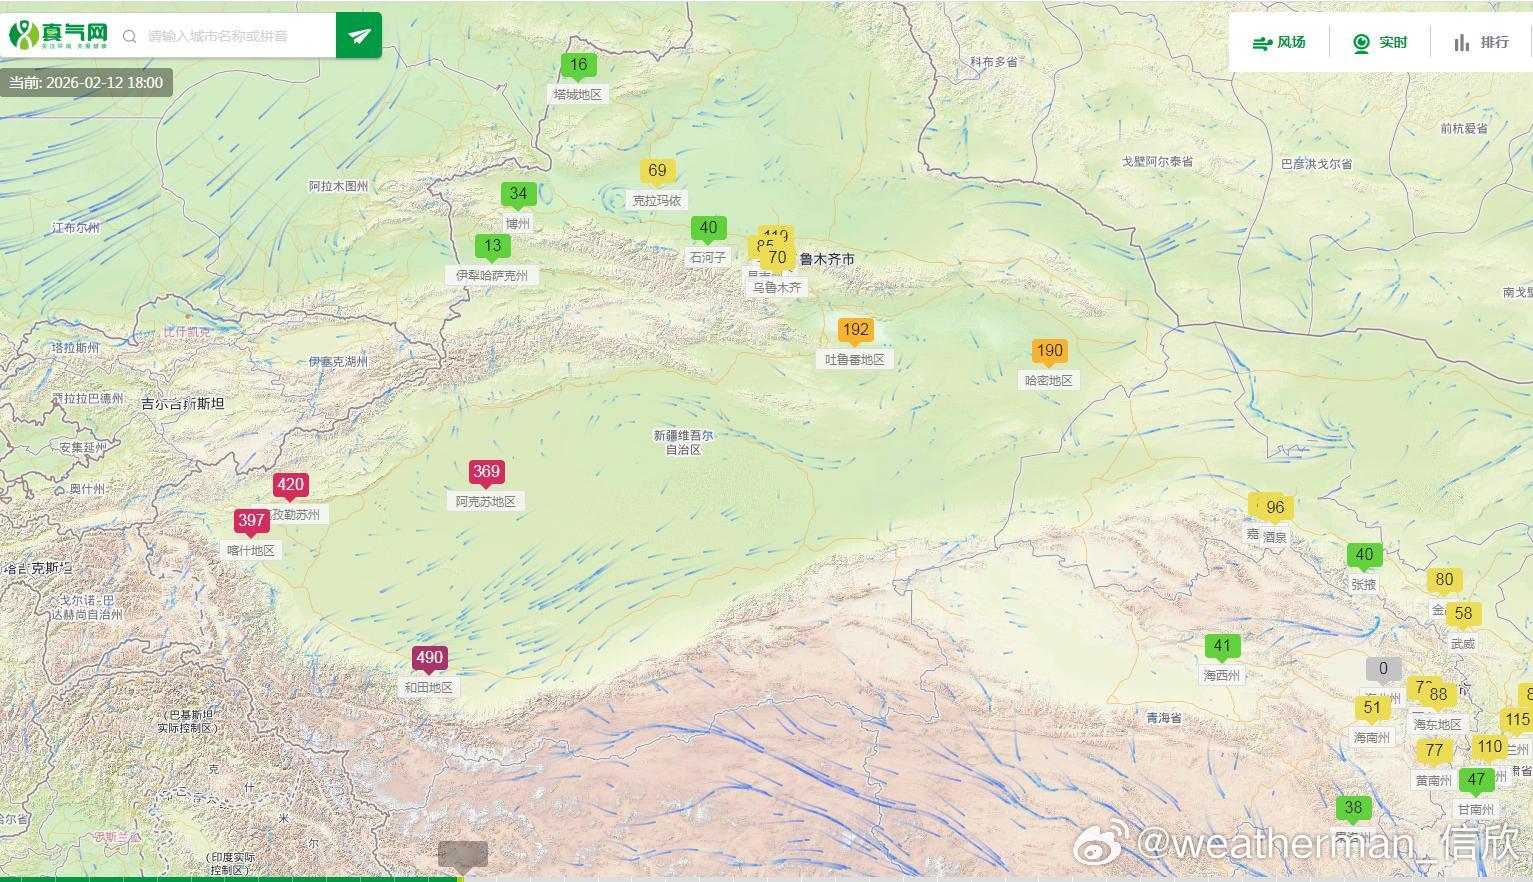
Task: Select the 克拉玛依 AQI marker showing 69
Action: tap(657, 172)
